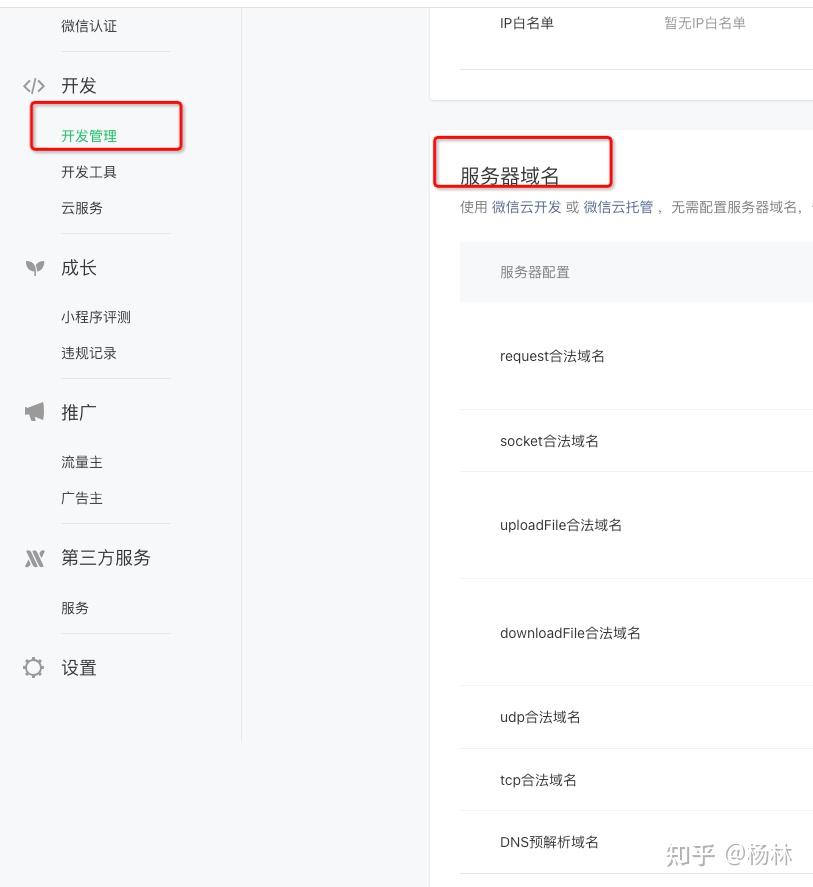Viewport: 813px width, 887px height.
Task: Open 服务 under 第三方服务
Action: click(x=75, y=608)
